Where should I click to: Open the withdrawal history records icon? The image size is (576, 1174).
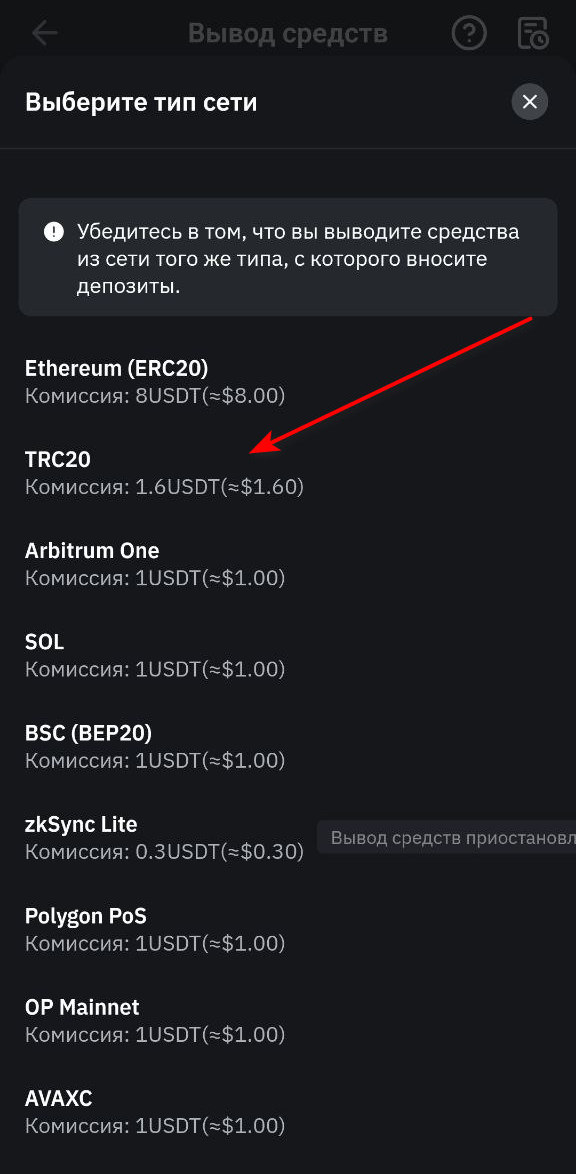[x=532, y=33]
